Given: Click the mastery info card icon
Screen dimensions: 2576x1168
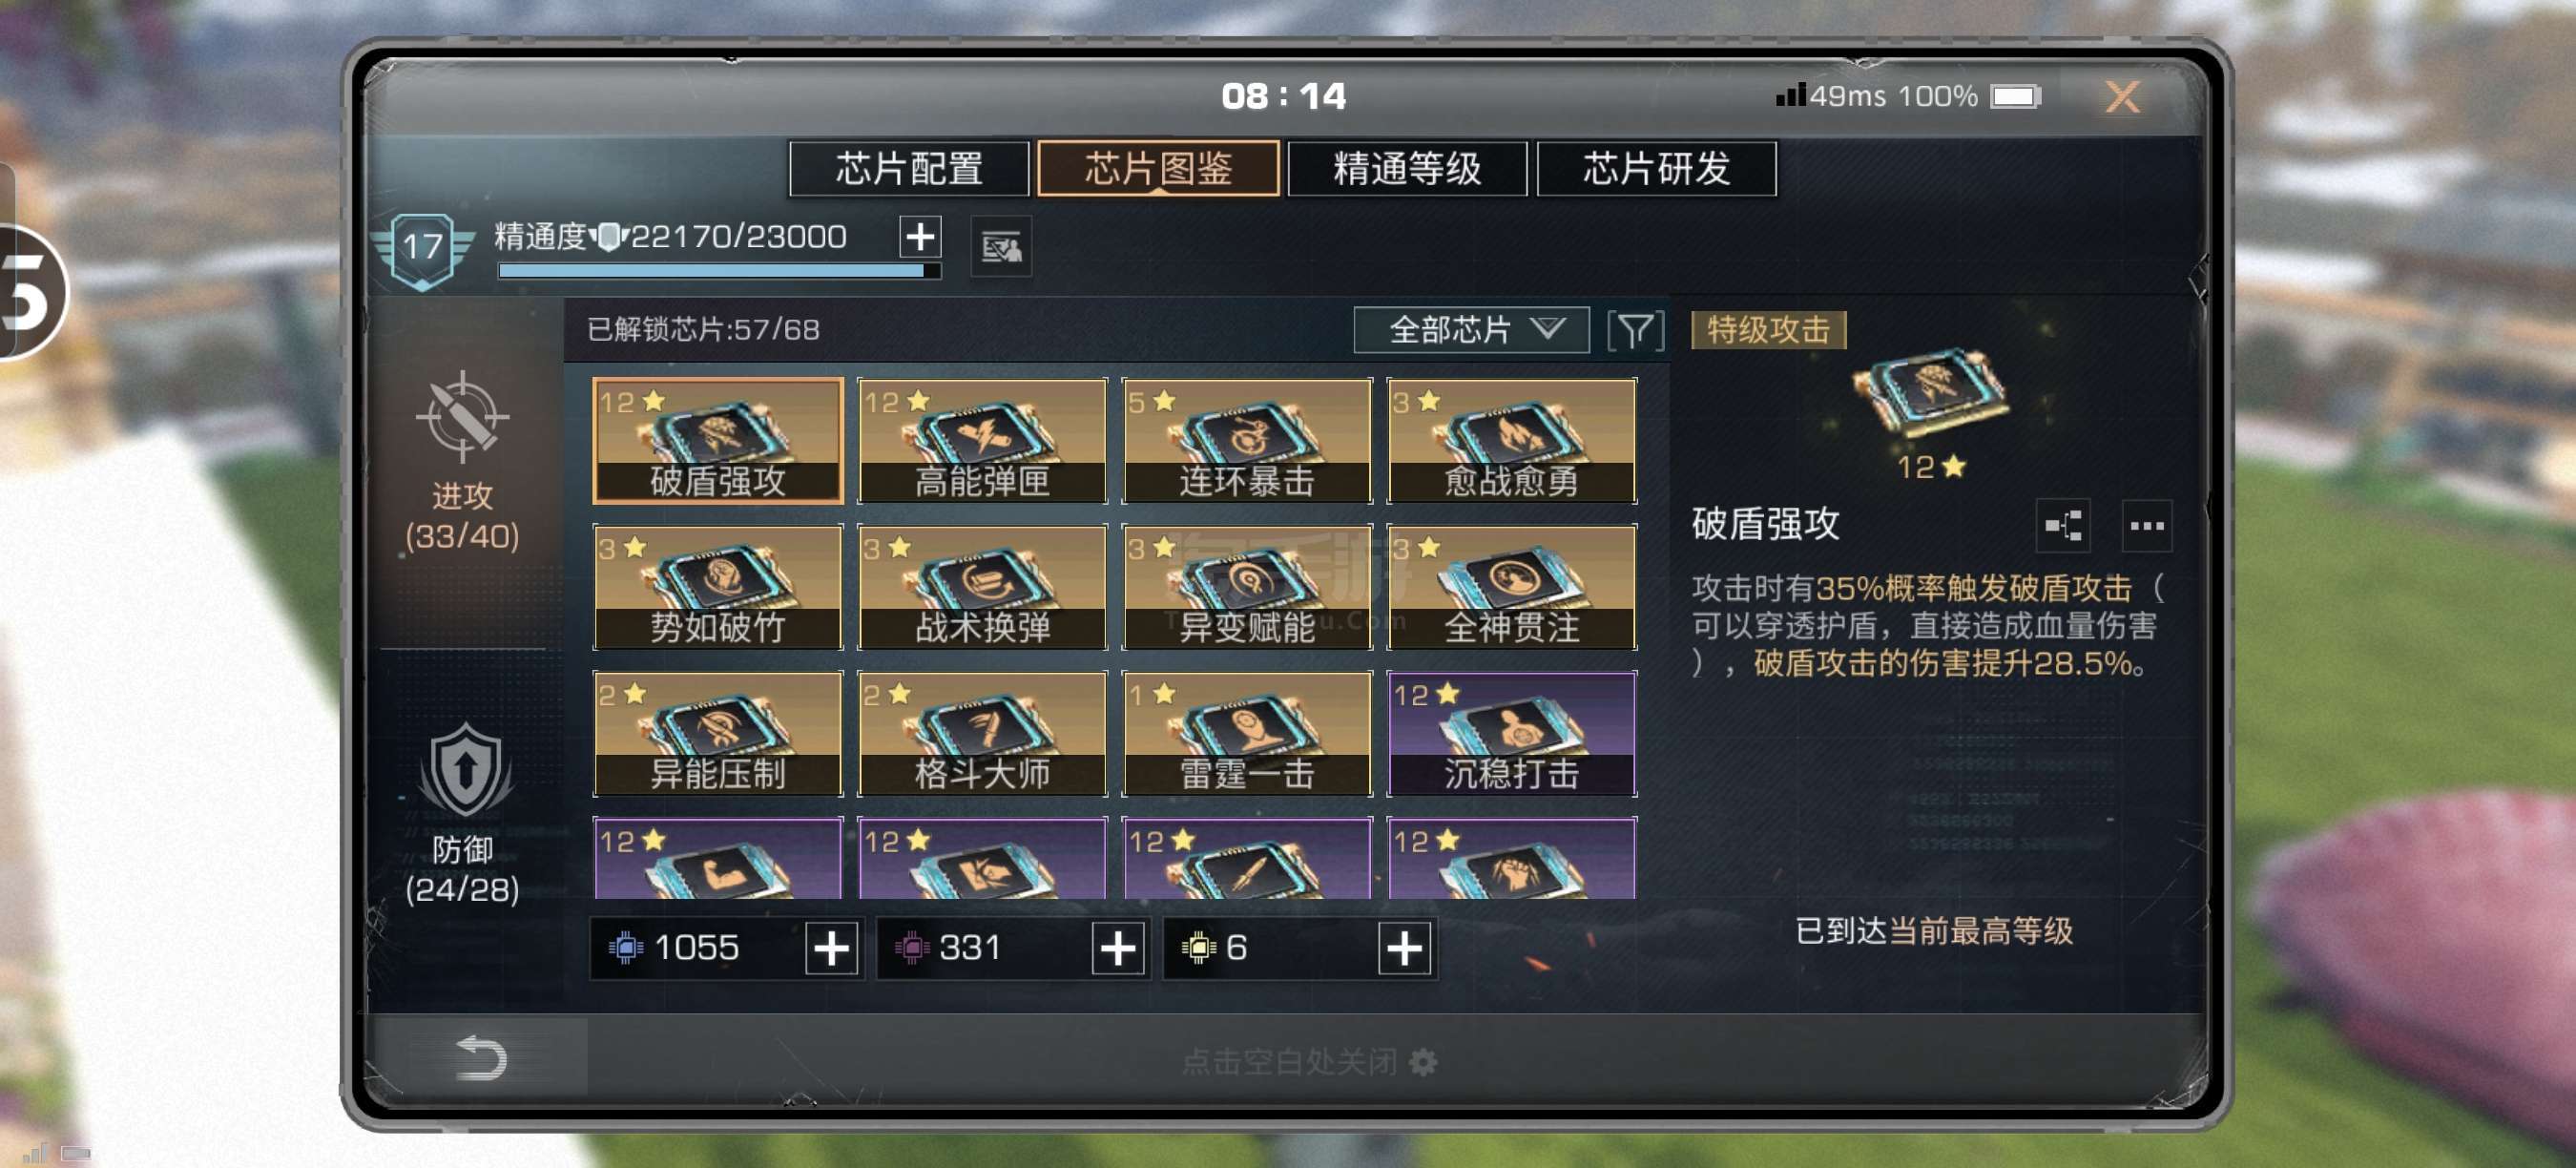Looking at the screenshot, I should point(1001,246).
